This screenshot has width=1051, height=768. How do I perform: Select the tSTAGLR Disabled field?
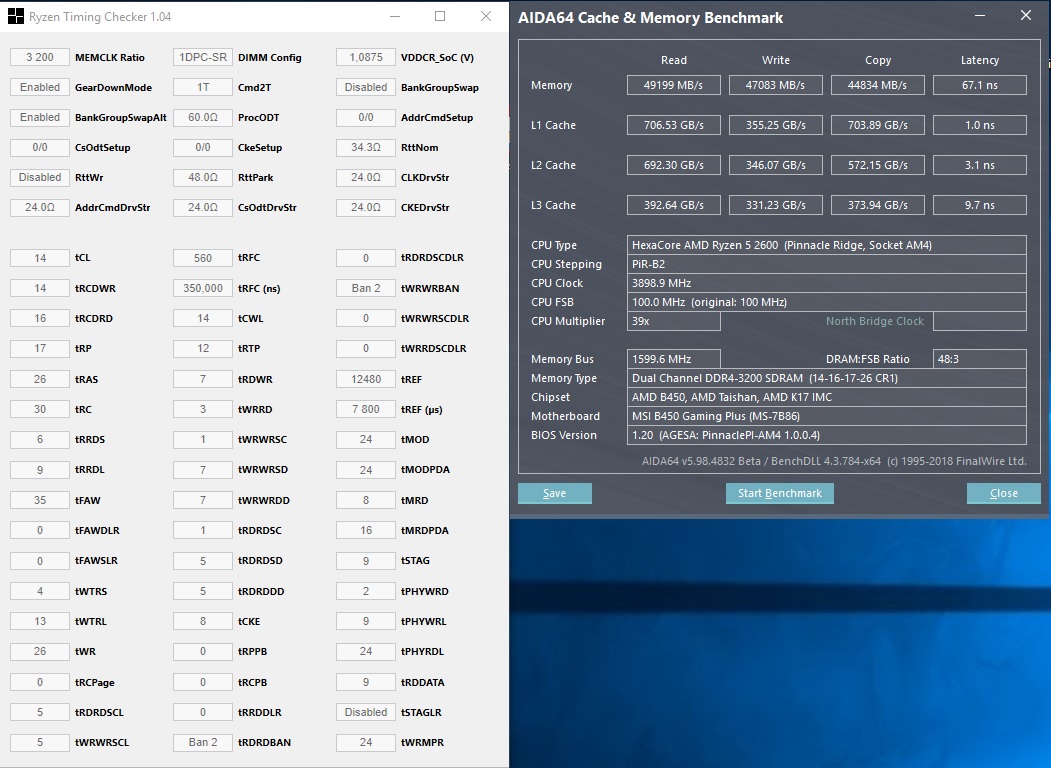tap(365, 712)
